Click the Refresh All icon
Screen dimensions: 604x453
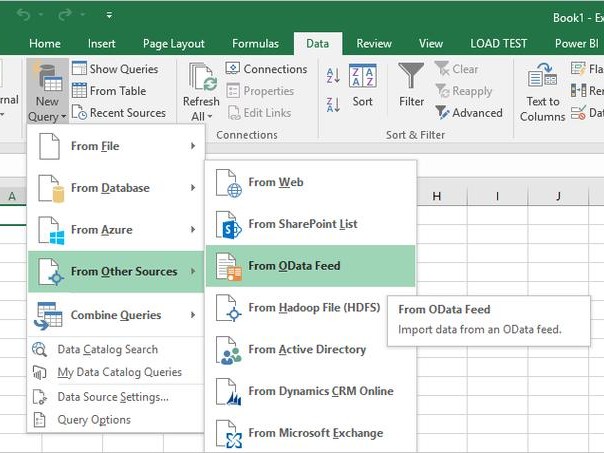(x=203, y=77)
